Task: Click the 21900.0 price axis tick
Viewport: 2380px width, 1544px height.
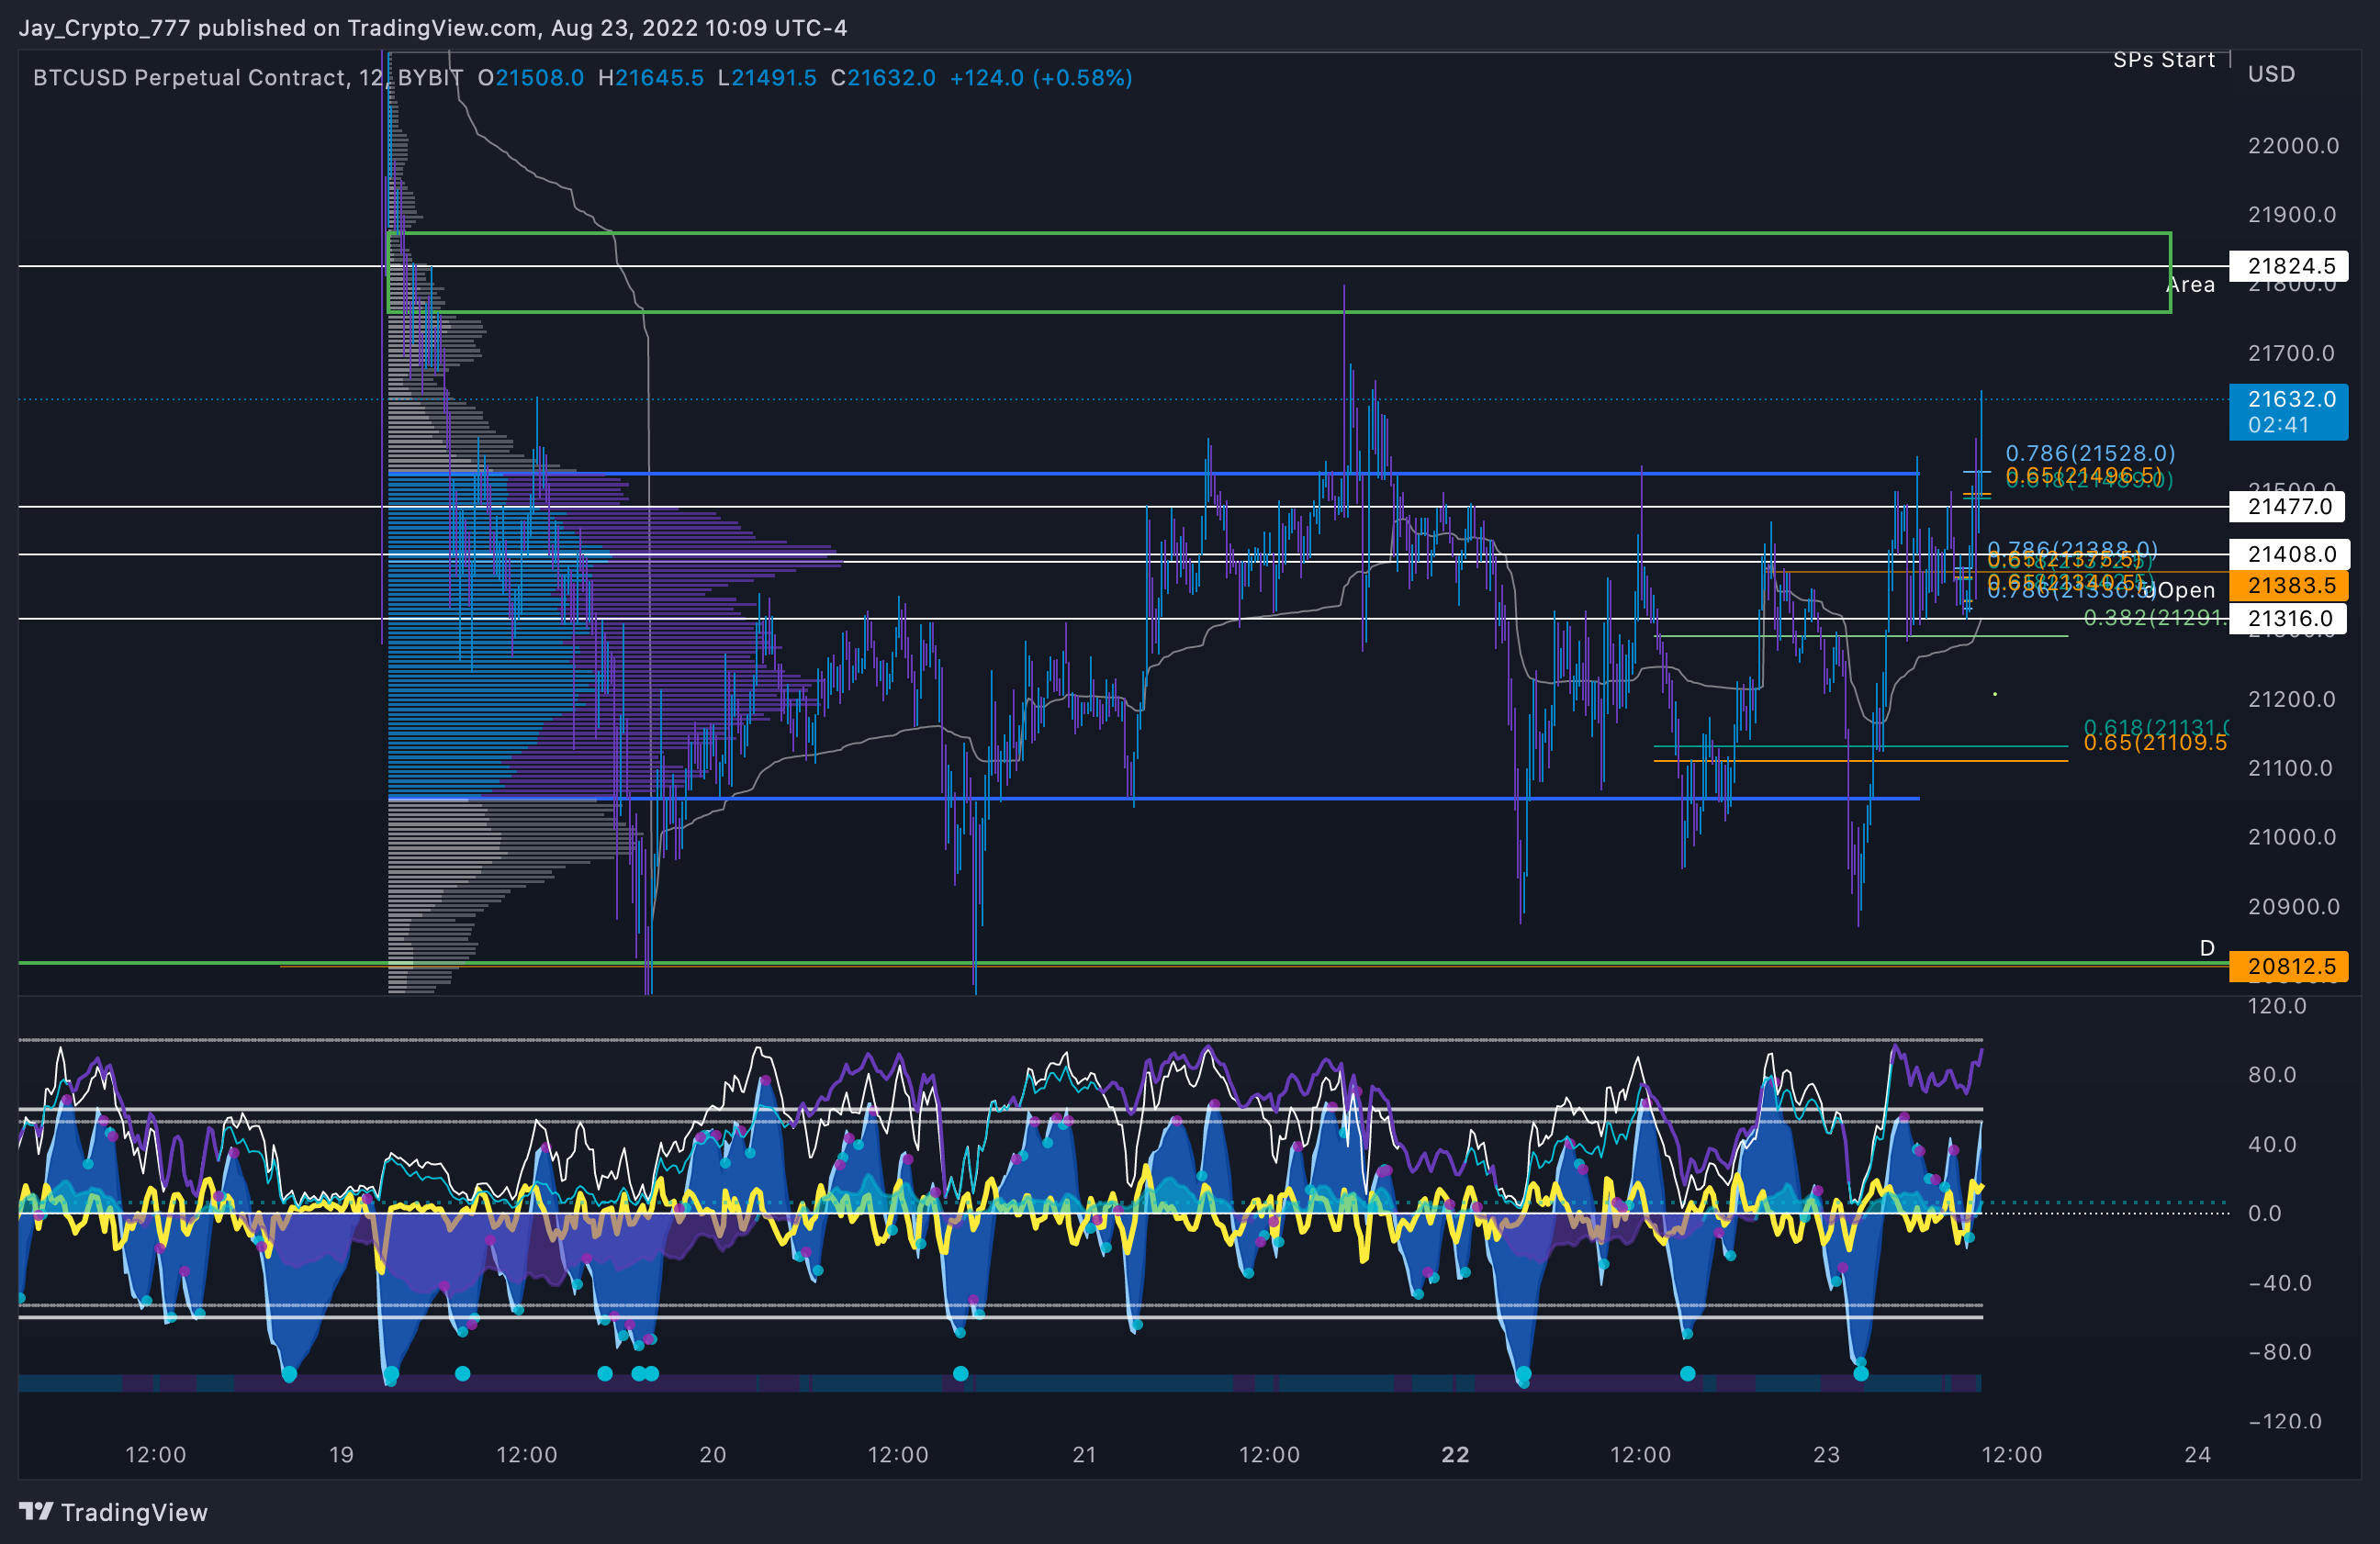Action: click(x=2293, y=215)
